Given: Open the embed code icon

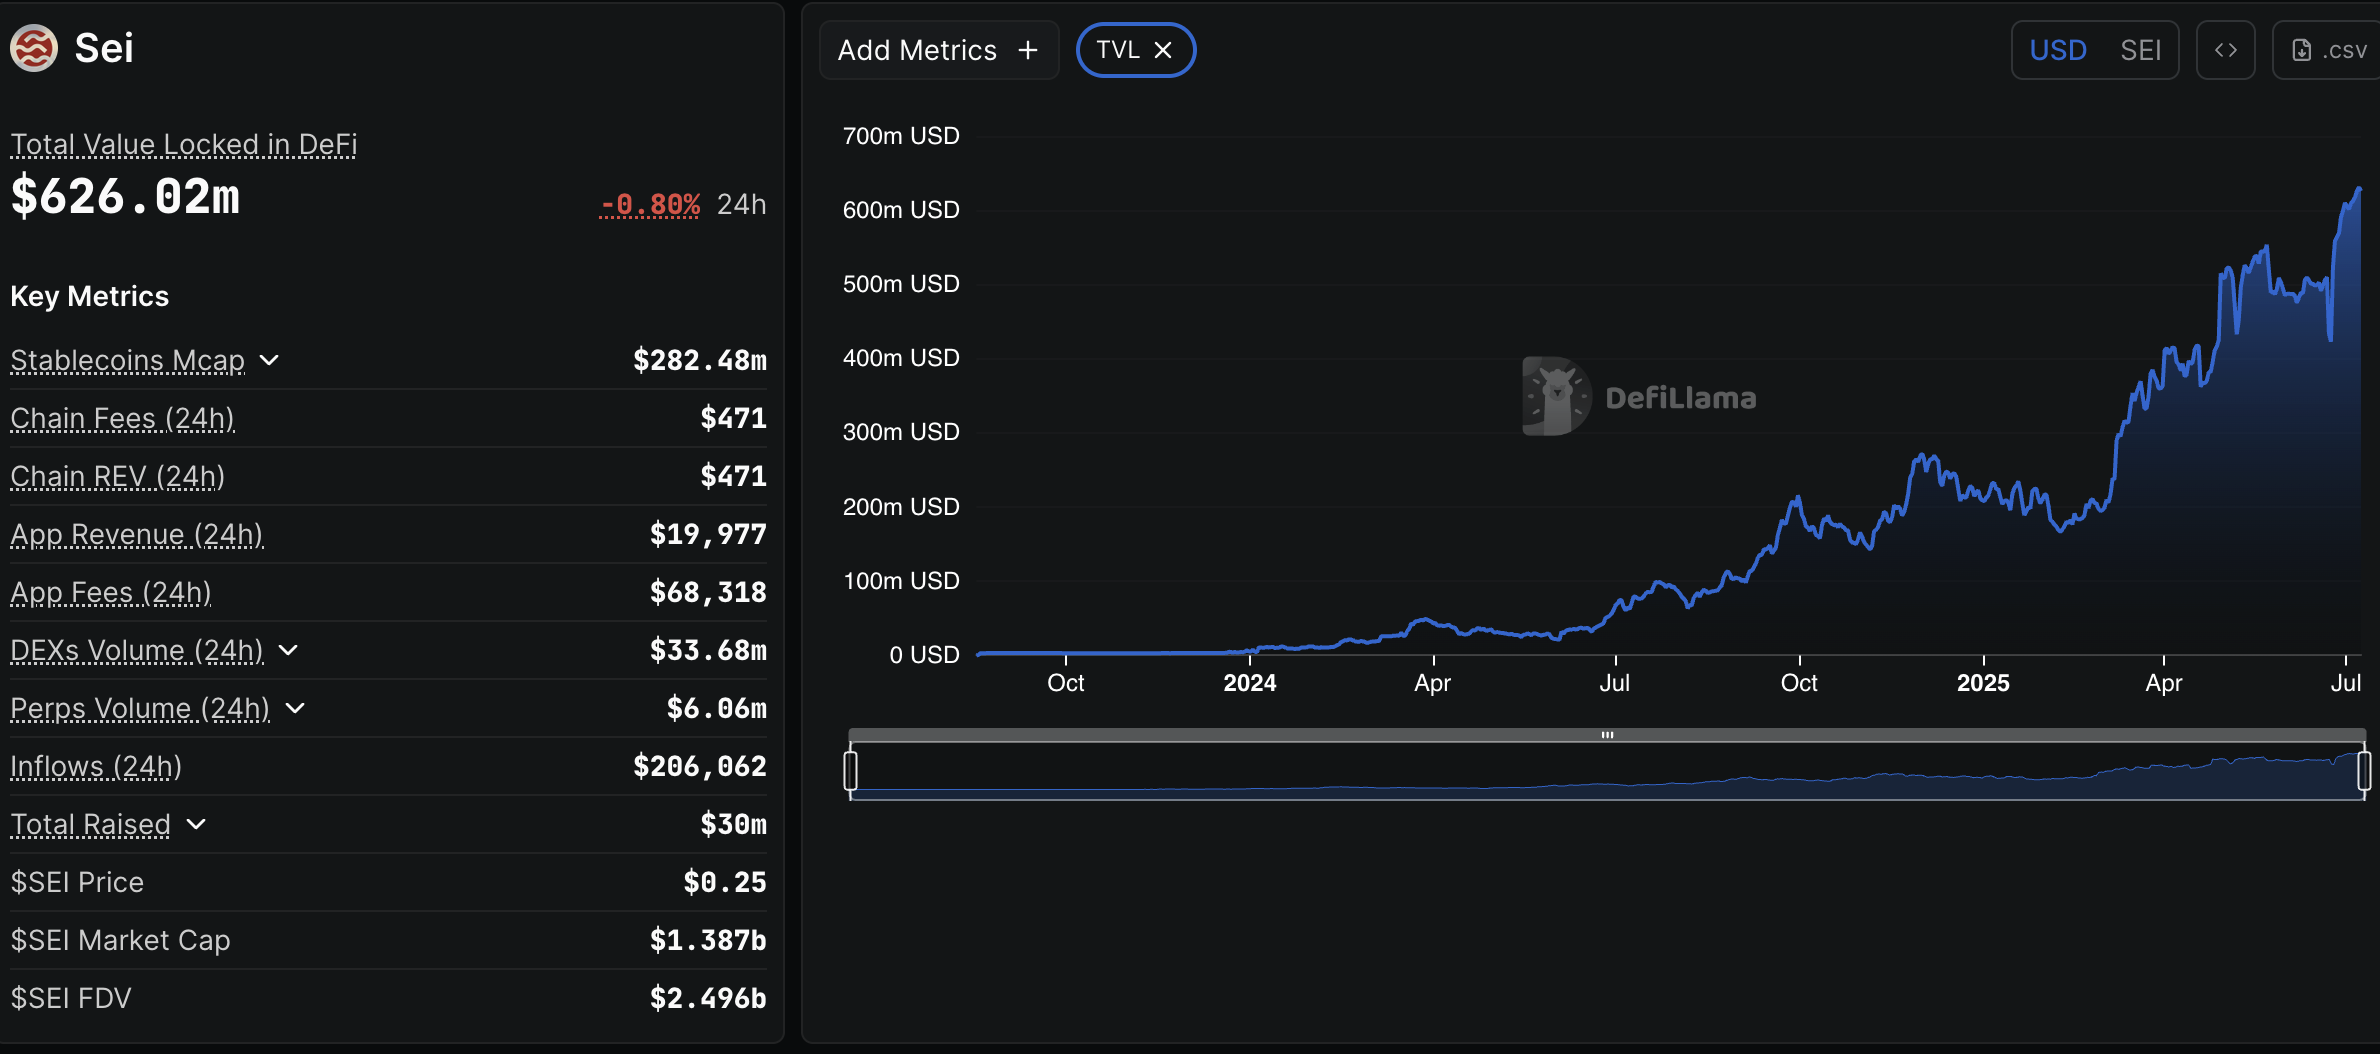Looking at the screenshot, I should 2225,49.
